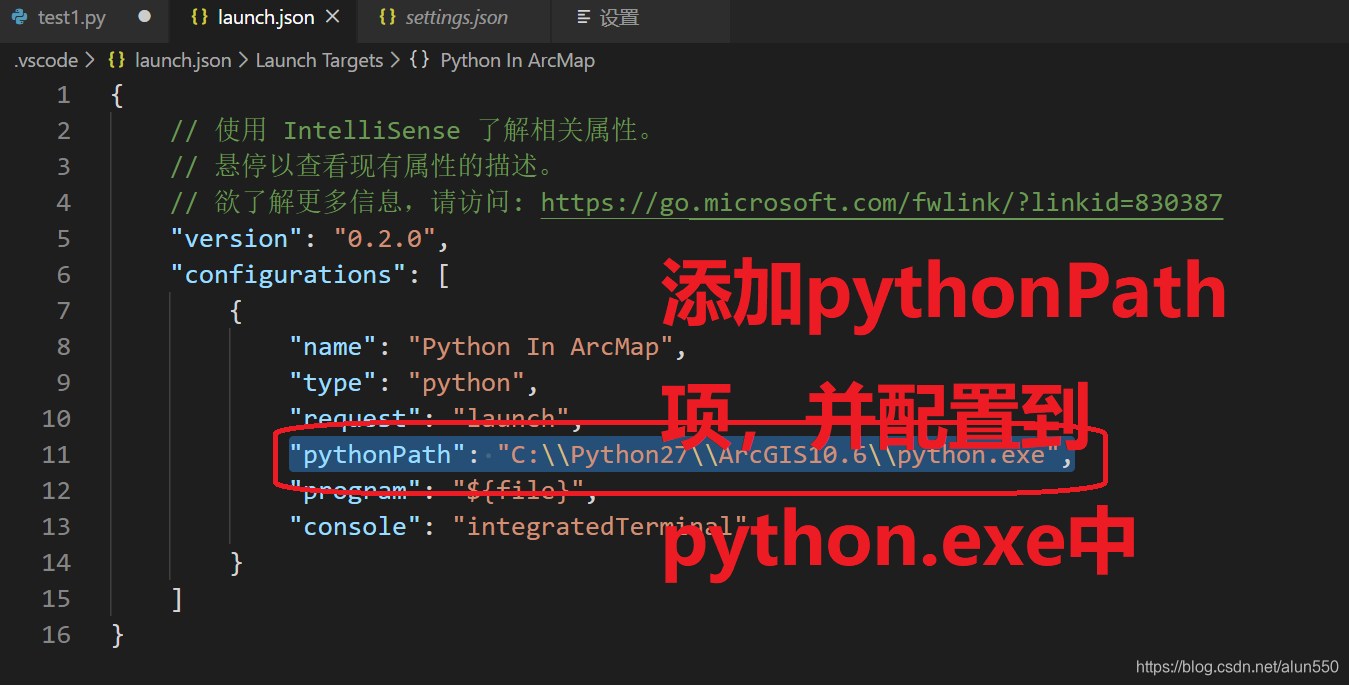The width and height of the screenshot is (1349, 686).
Task: Open the settings.json tab
Action: click(456, 18)
